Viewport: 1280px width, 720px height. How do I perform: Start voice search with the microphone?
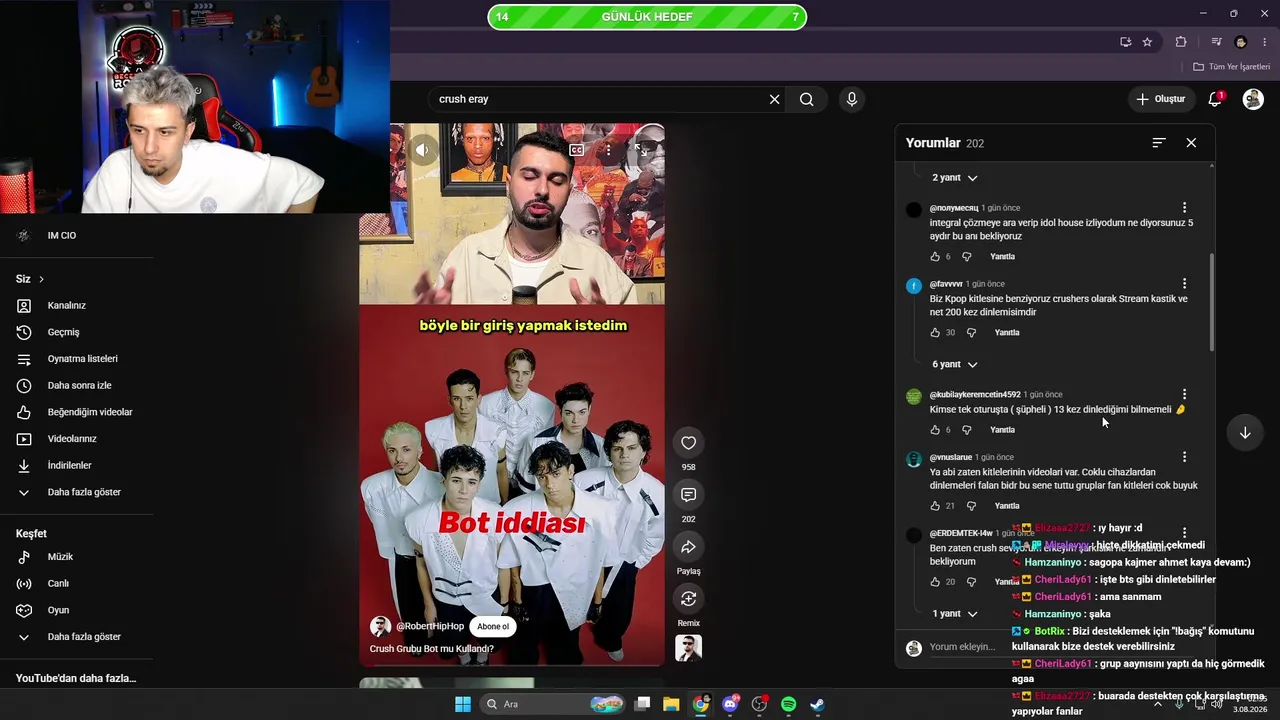(852, 99)
